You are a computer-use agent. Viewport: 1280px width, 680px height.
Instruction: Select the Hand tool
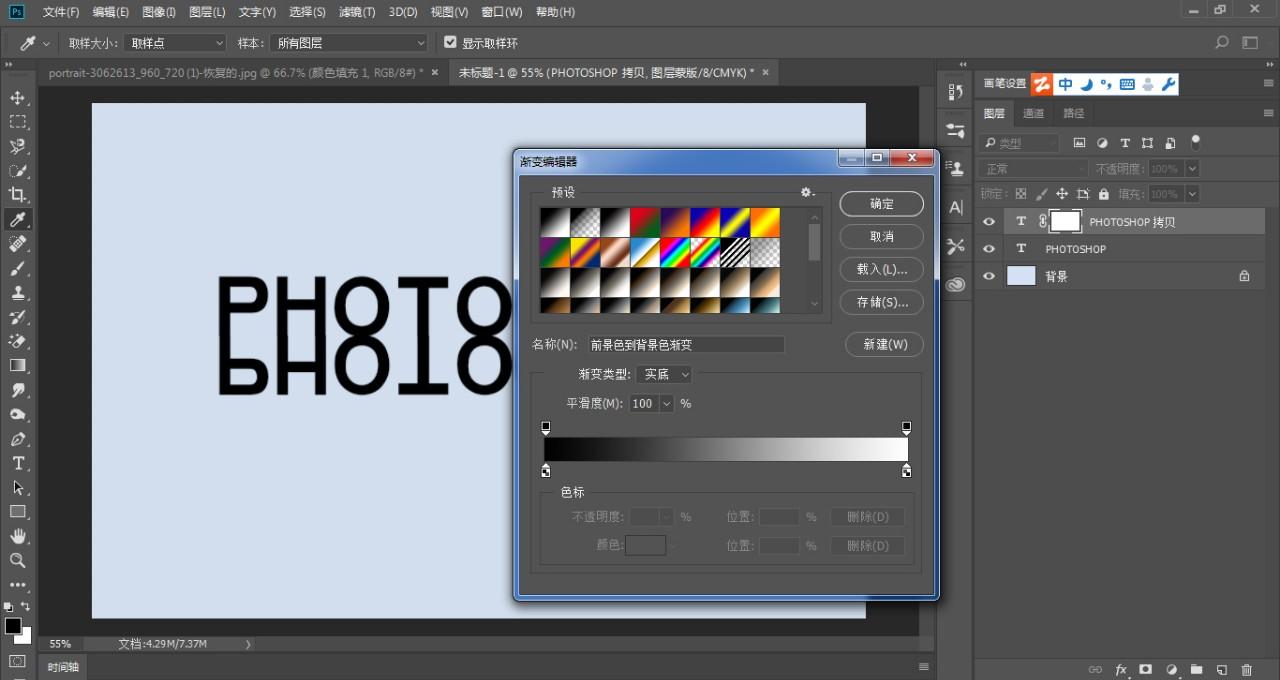click(18, 536)
